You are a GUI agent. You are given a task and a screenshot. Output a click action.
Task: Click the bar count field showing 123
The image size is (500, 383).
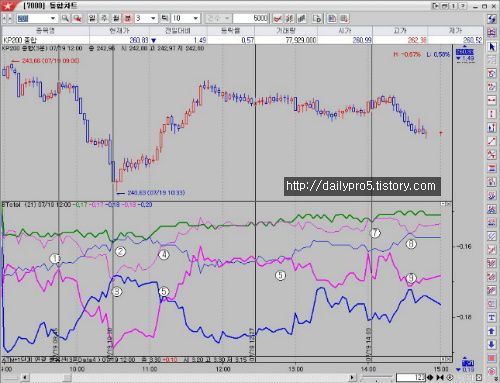point(411,378)
